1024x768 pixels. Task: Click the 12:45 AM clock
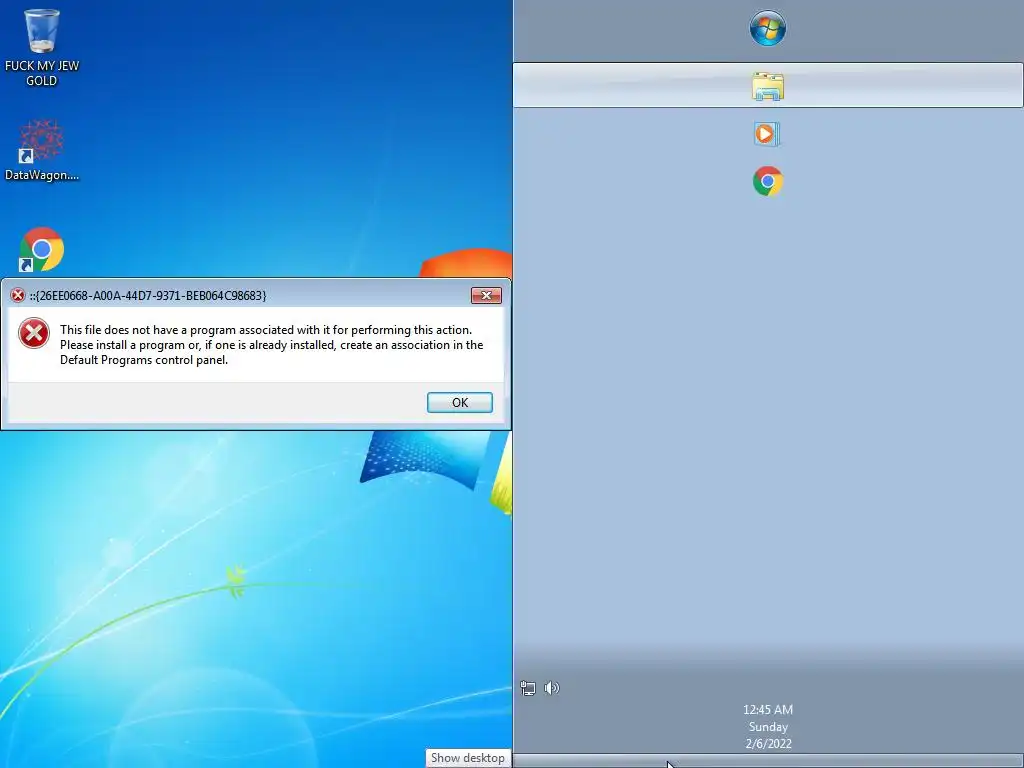pos(768,710)
